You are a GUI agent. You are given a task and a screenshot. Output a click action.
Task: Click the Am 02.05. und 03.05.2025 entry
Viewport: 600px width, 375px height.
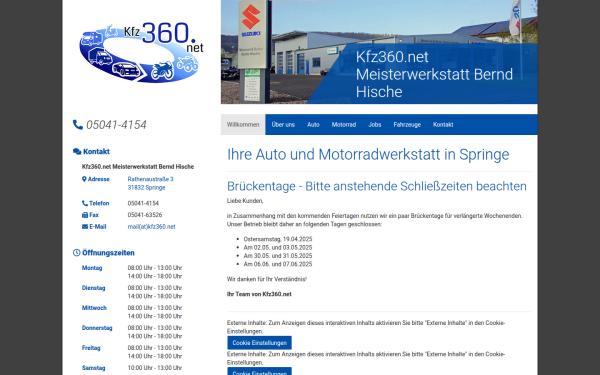click(x=278, y=248)
